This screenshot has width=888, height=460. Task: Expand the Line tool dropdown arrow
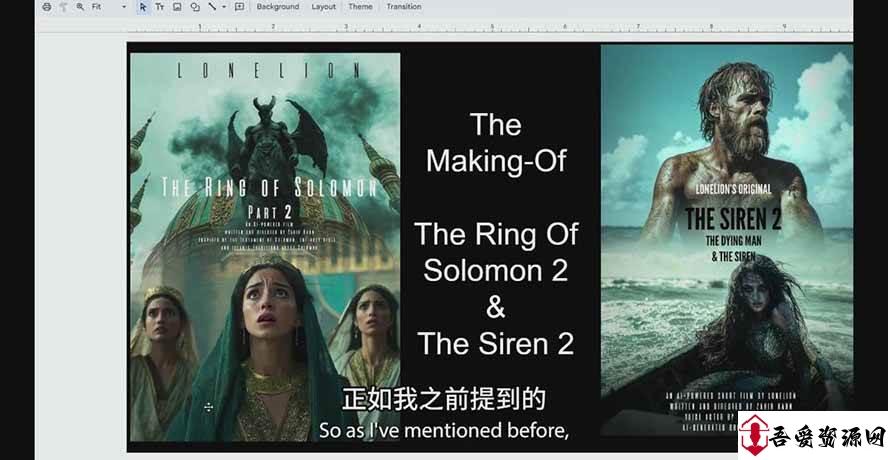(223, 7)
